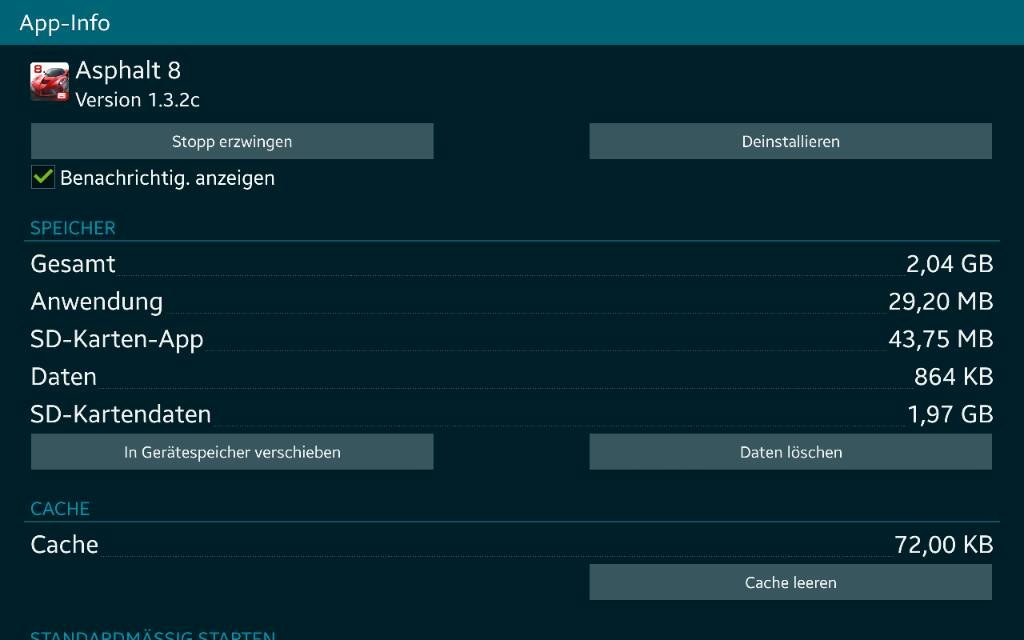Click the CACHE section header
The width and height of the screenshot is (1024, 640).
[60, 509]
